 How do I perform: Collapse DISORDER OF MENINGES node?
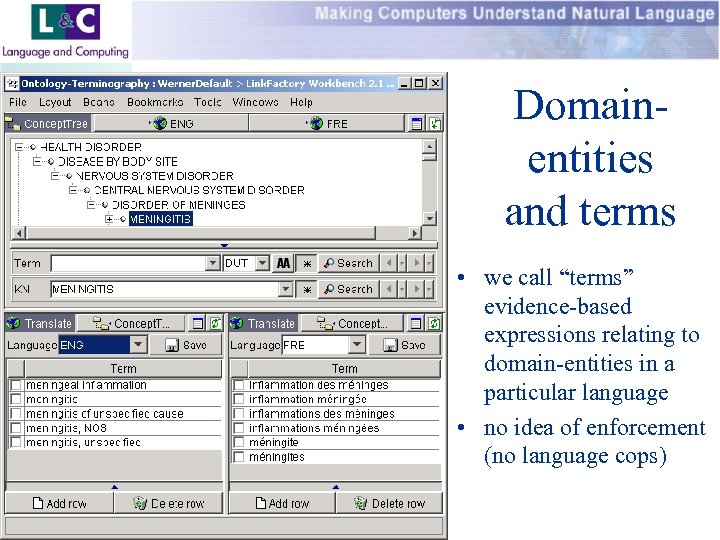(91, 204)
